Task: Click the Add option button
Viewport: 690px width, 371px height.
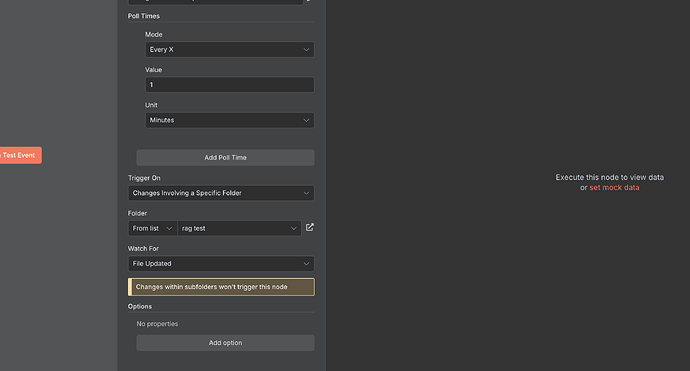Action: [x=225, y=343]
